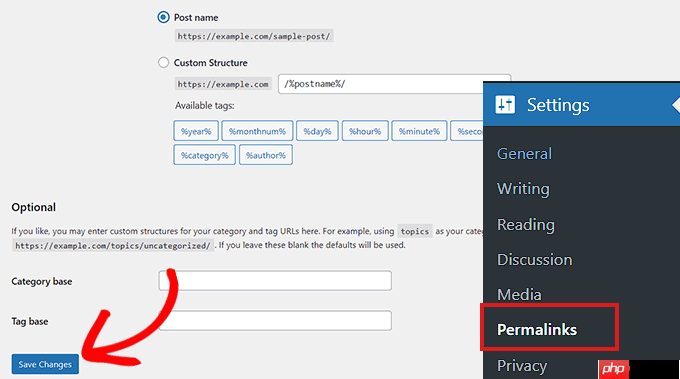Open the General settings menu item
The height and width of the screenshot is (379, 680).
click(x=524, y=154)
